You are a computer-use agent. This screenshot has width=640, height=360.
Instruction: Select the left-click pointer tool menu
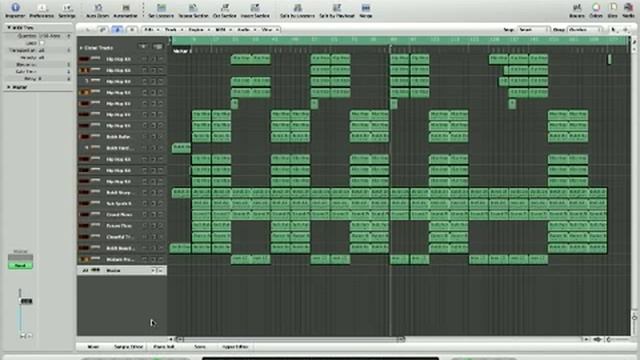[x=613, y=29]
